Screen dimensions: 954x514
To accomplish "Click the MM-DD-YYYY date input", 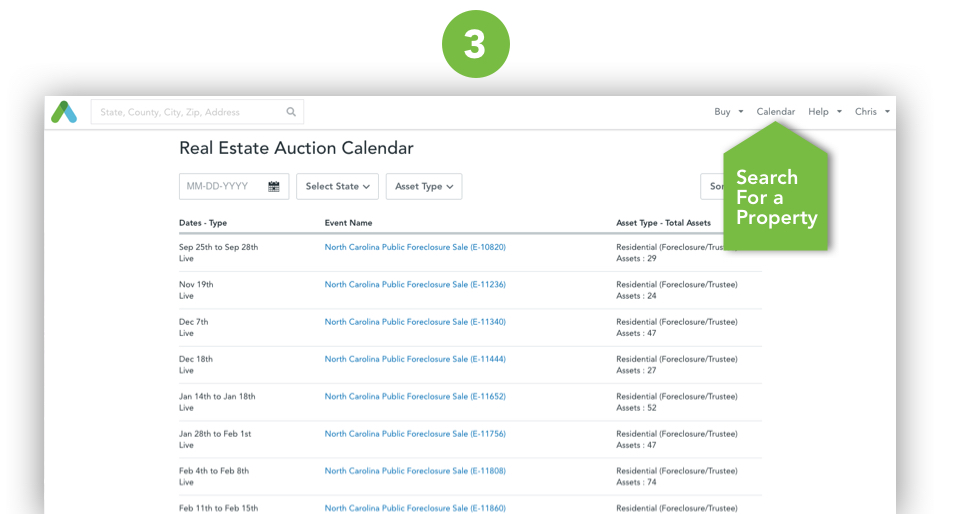I will 218,186.
